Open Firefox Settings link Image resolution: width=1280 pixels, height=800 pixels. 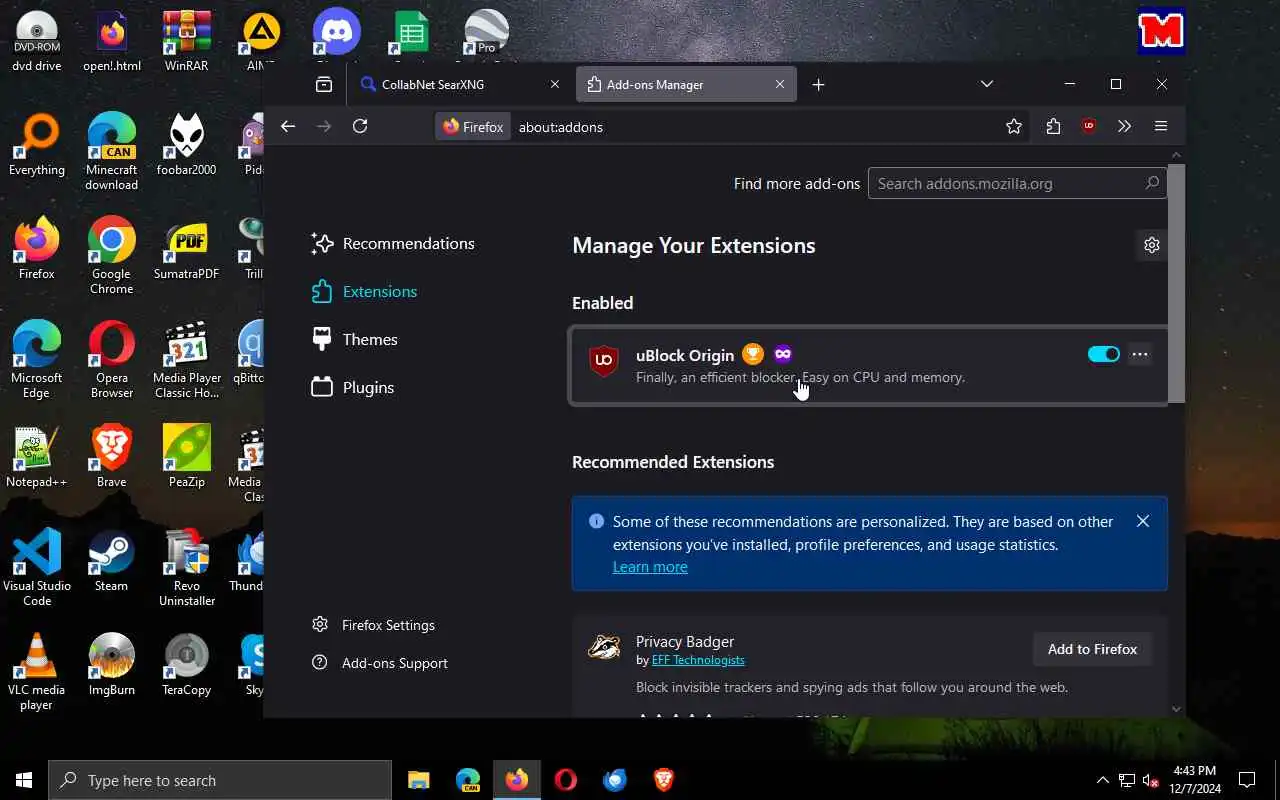coord(374,625)
